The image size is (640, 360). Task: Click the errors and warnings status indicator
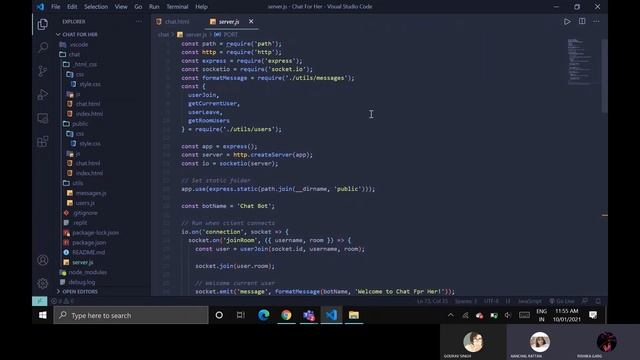click(62, 301)
